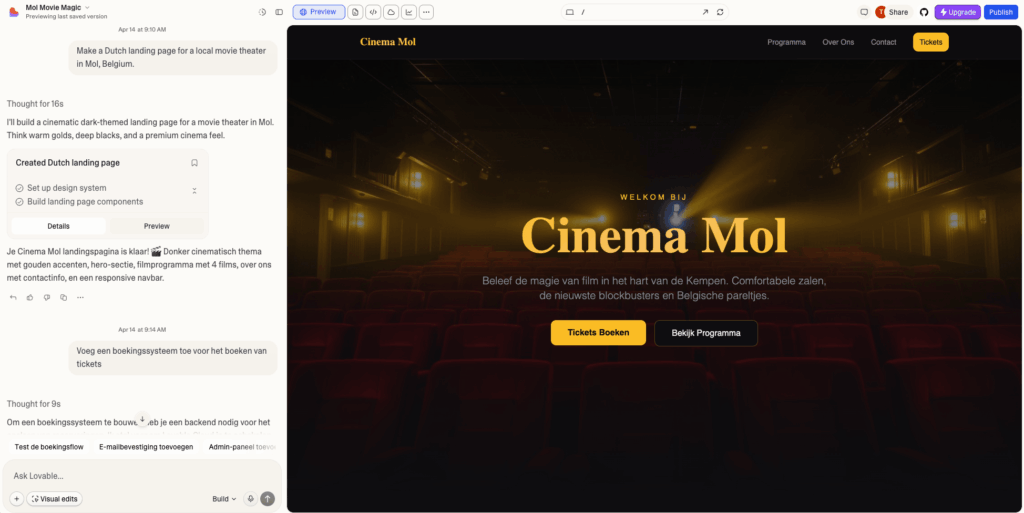This screenshot has width=1024, height=513.
Task: Click the Make a Dutch landing page message
Action: [173, 57]
